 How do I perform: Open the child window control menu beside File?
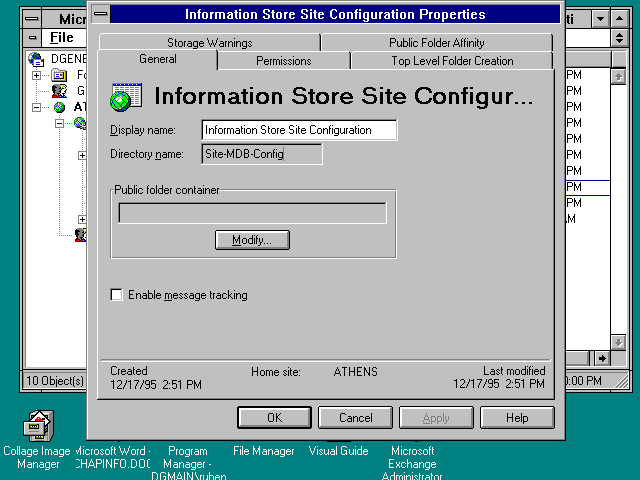coord(32,38)
